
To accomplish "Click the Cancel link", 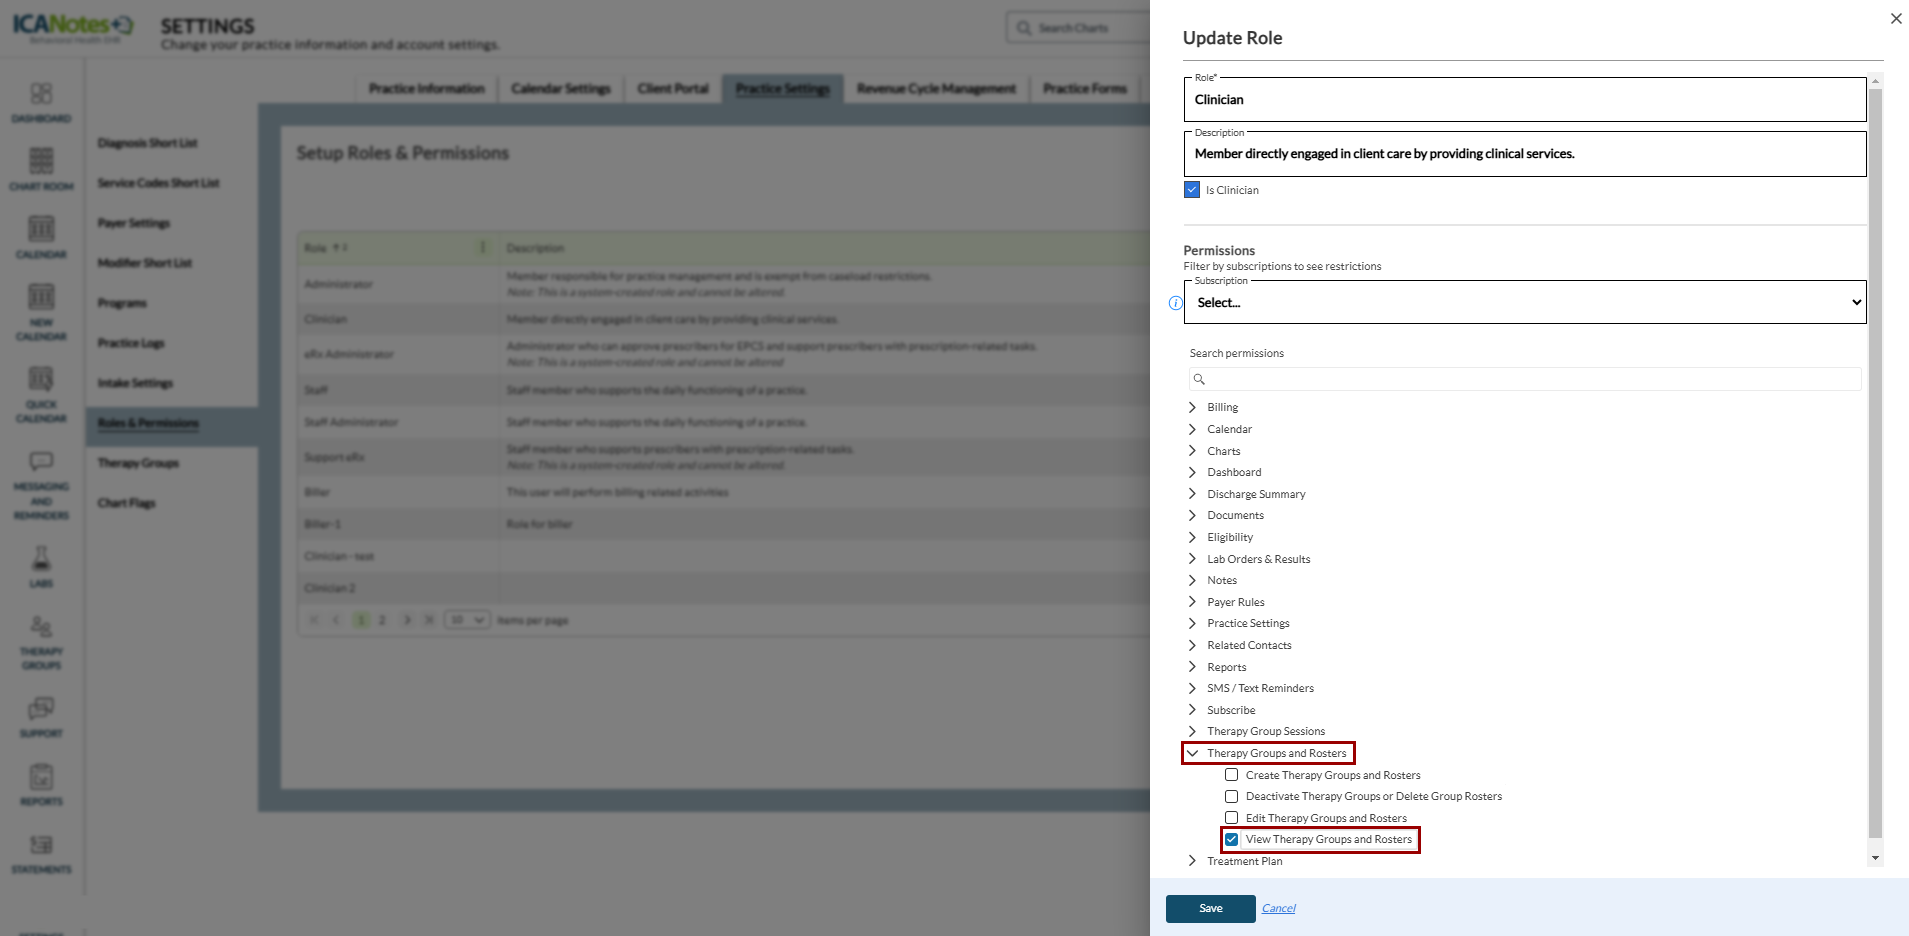I will (1278, 908).
